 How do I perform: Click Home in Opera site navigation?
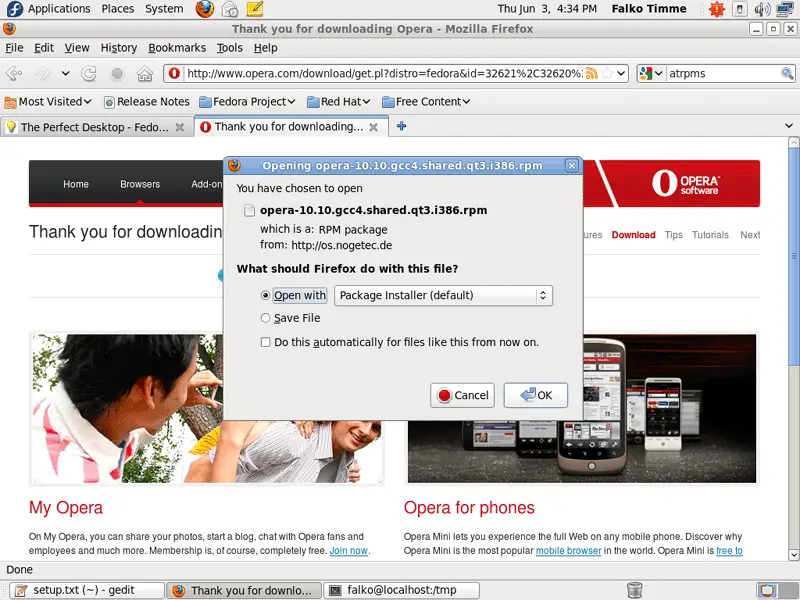click(x=76, y=184)
